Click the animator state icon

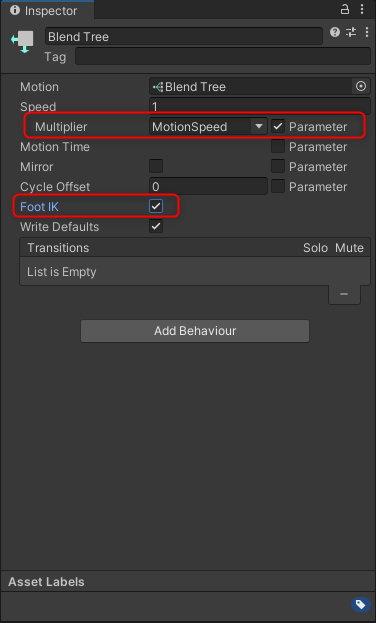click(23, 42)
